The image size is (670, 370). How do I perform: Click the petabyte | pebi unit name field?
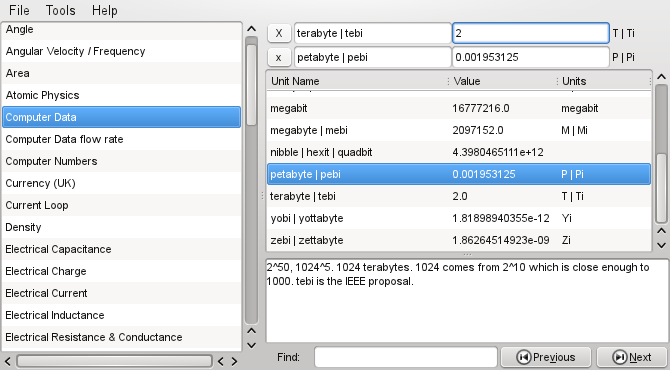tap(372, 57)
